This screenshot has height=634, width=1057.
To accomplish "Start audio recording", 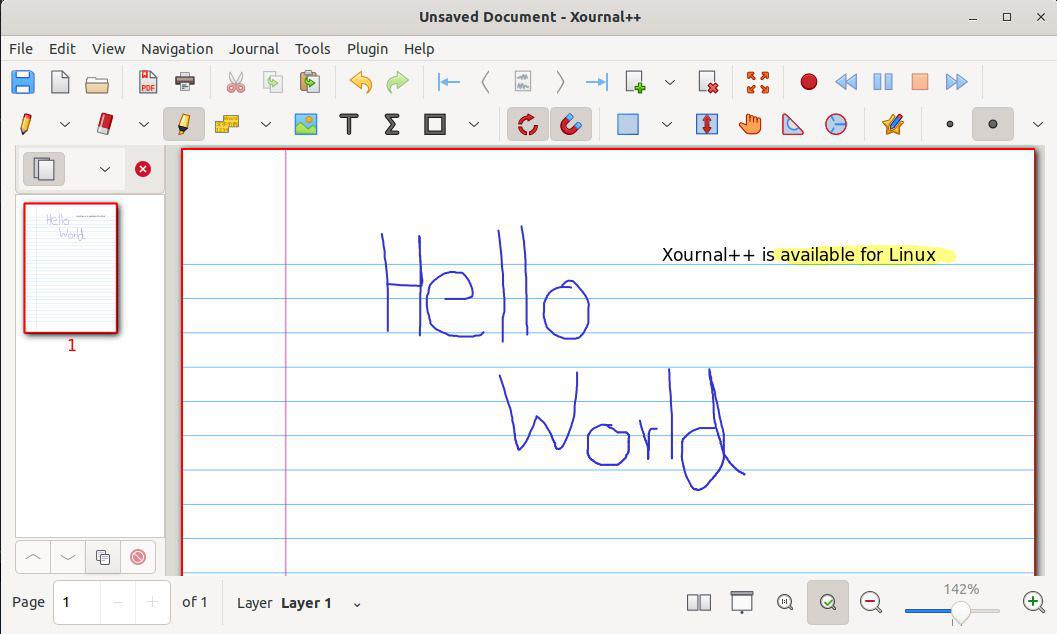I will point(809,82).
